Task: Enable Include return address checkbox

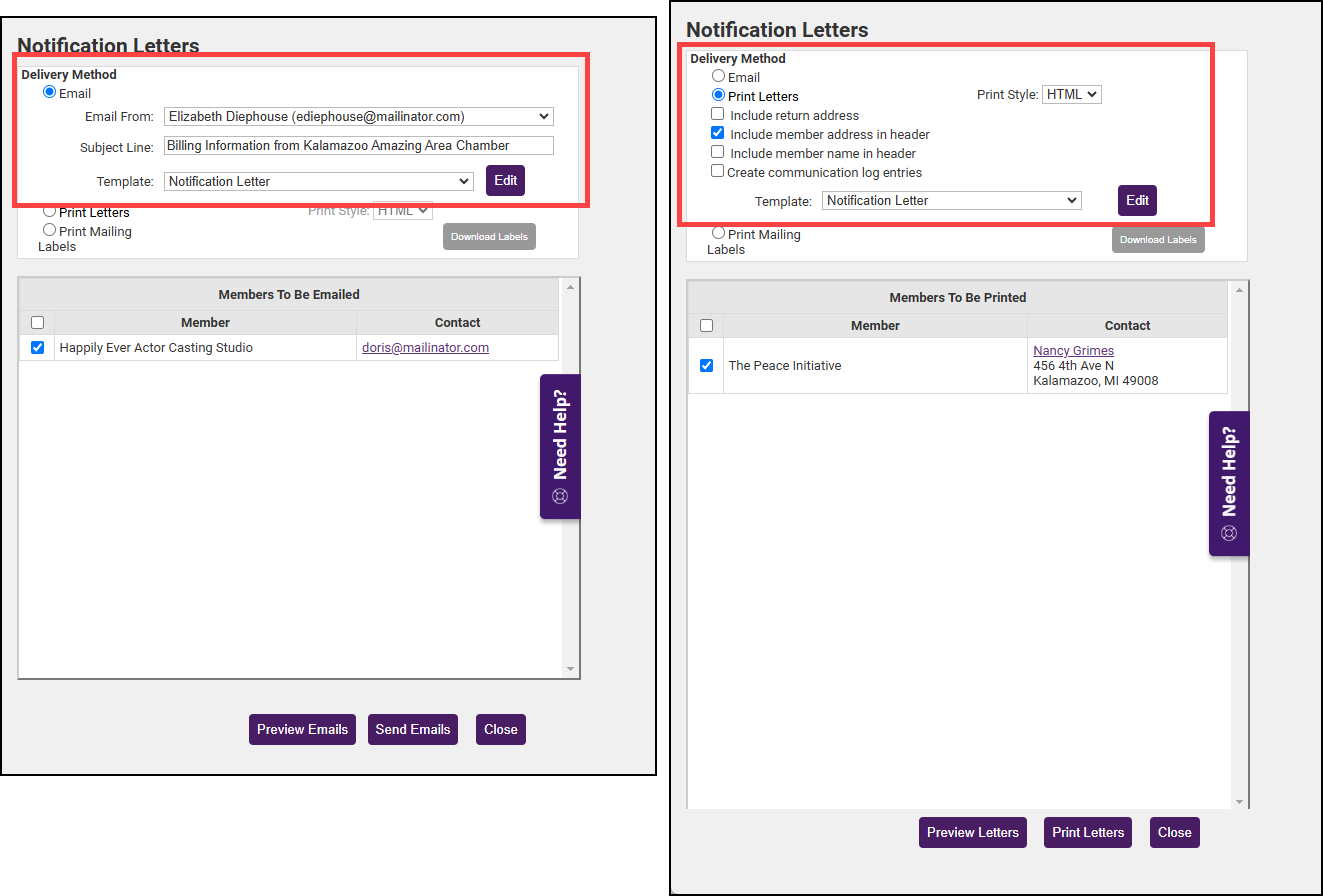Action: tap(717, 115)
